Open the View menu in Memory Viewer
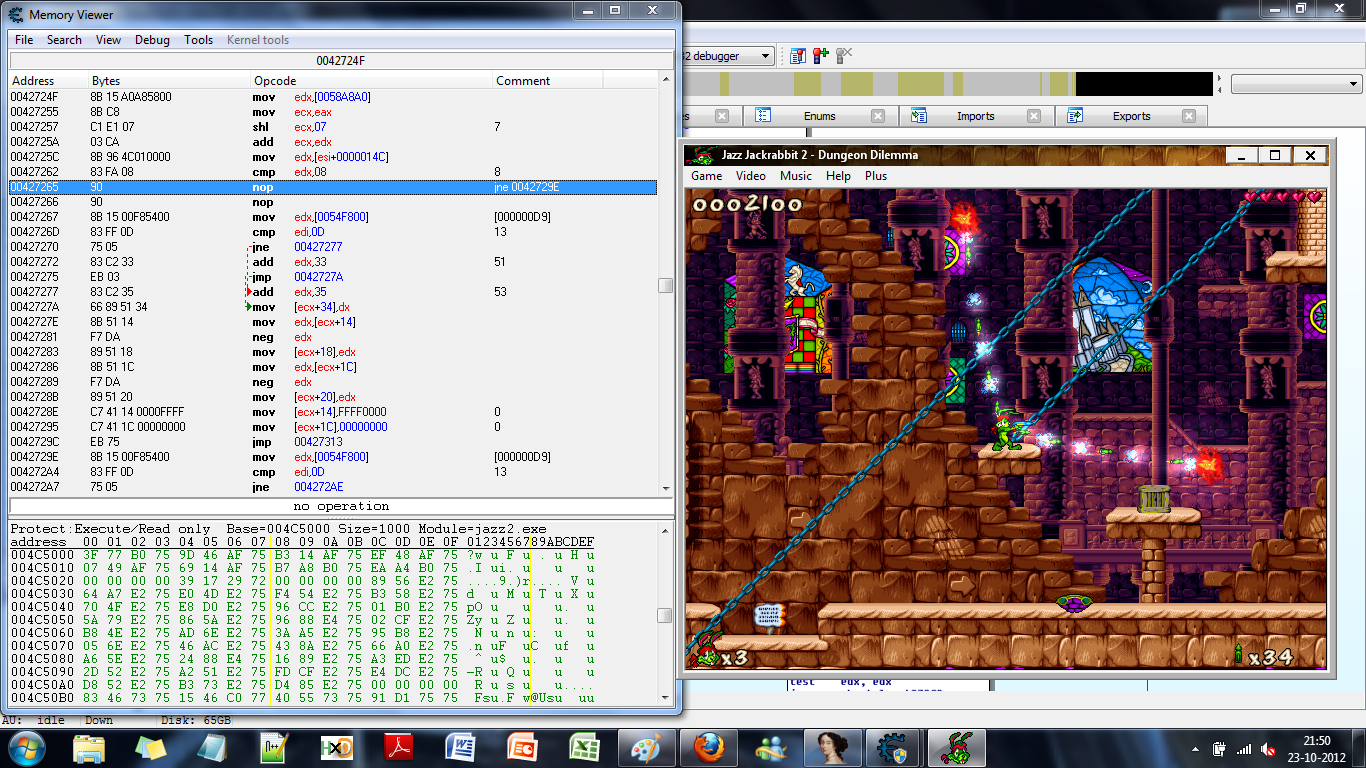 (x=108, y=40)
